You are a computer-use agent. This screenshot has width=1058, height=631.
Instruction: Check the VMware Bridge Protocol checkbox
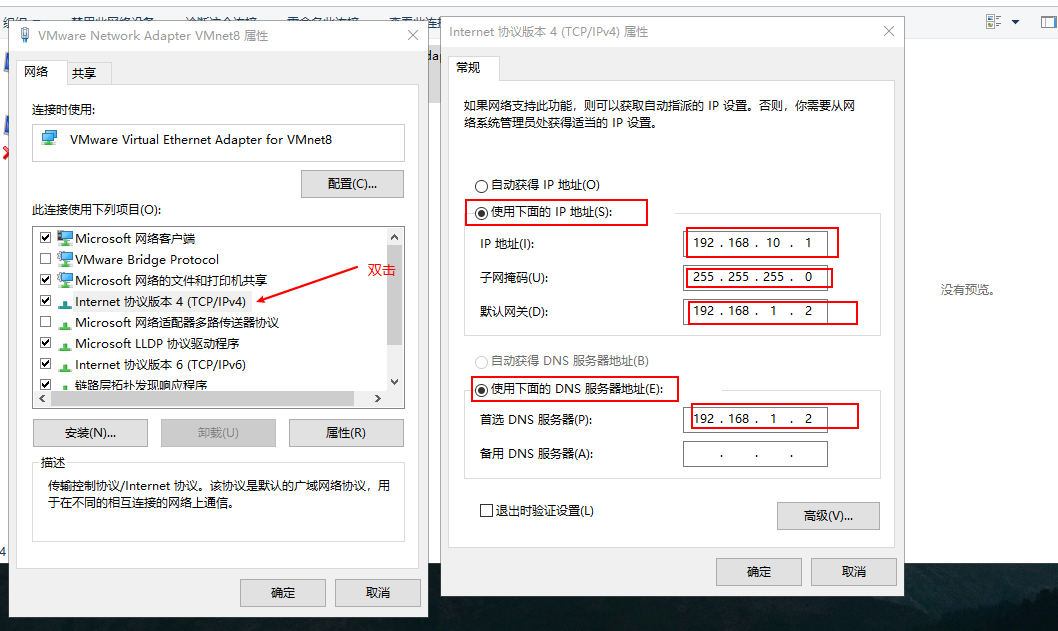click(45, 258)
